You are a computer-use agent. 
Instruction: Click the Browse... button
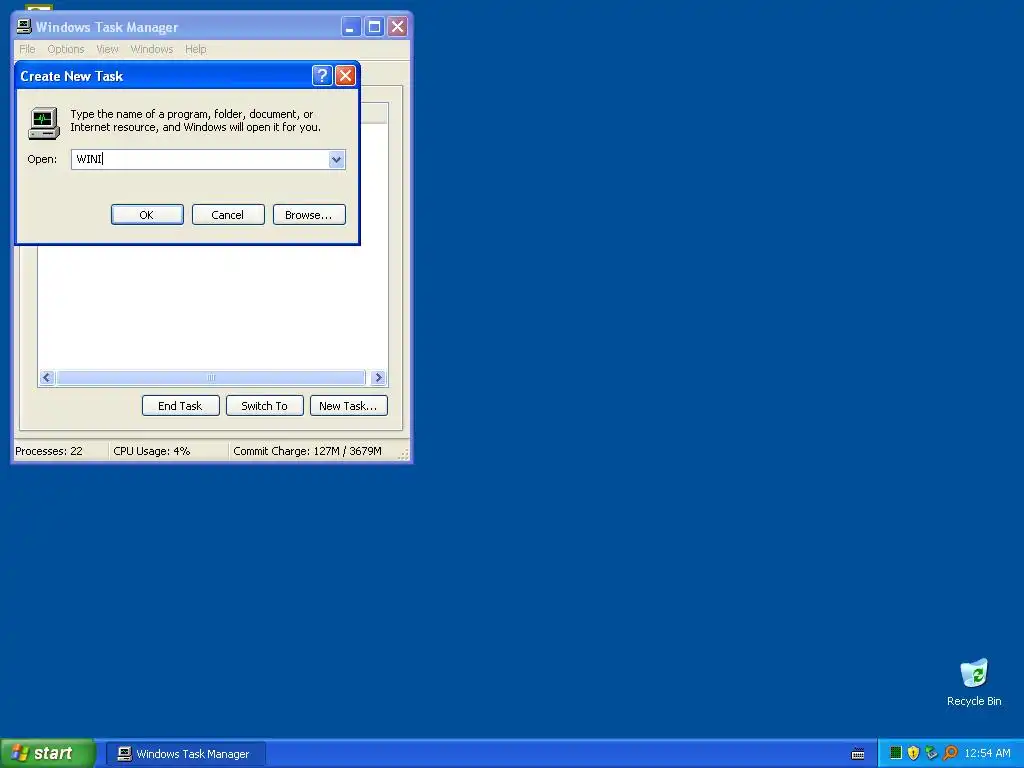[309, 215]
